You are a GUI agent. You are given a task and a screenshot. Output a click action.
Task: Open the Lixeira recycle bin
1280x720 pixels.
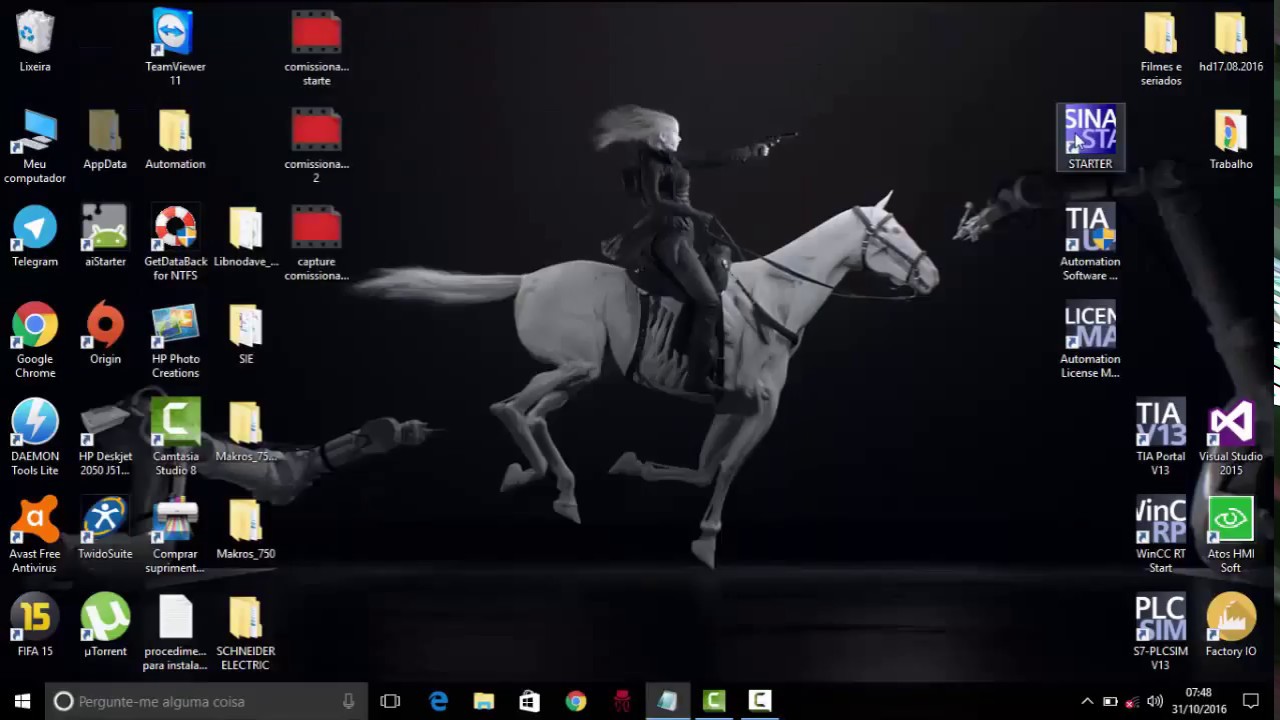pos(35,41)
